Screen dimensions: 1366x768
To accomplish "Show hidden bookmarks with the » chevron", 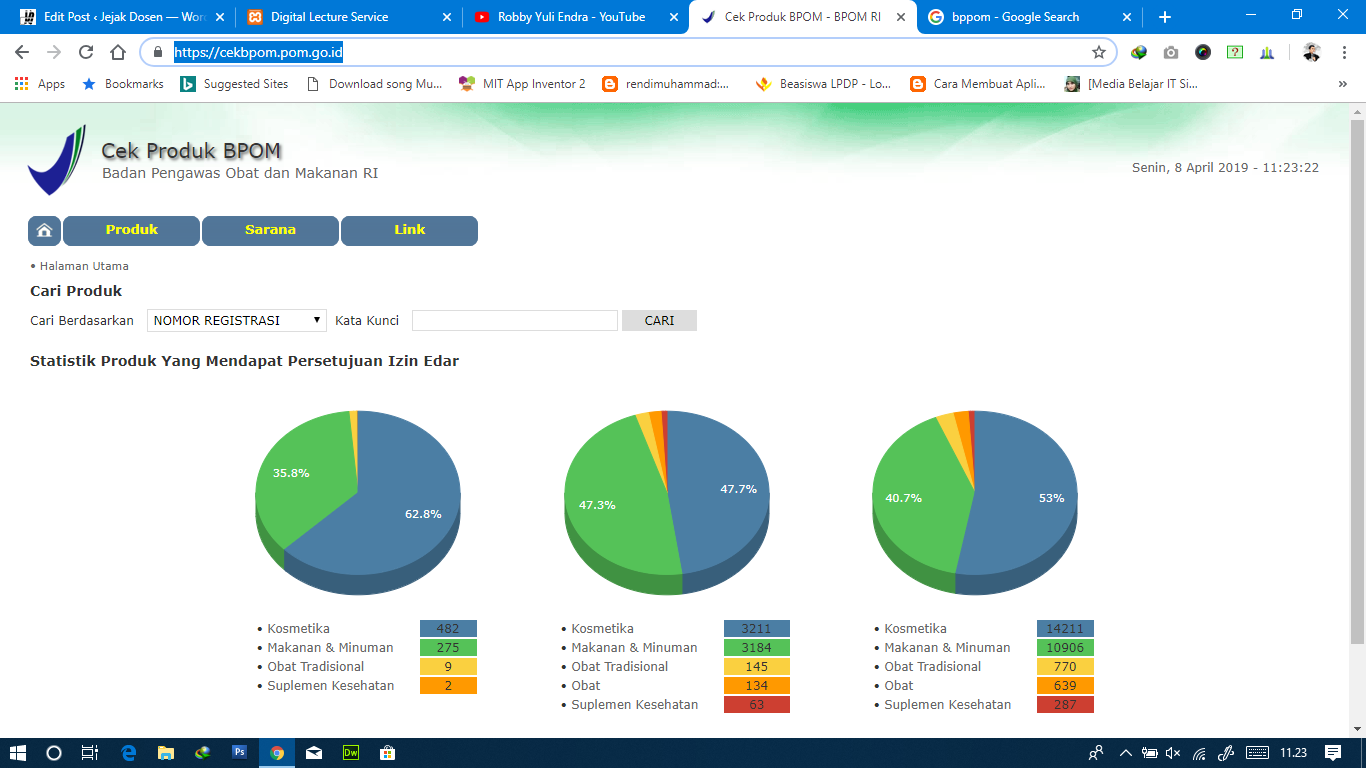I will pyautogui.click(x=1342, y=84).
